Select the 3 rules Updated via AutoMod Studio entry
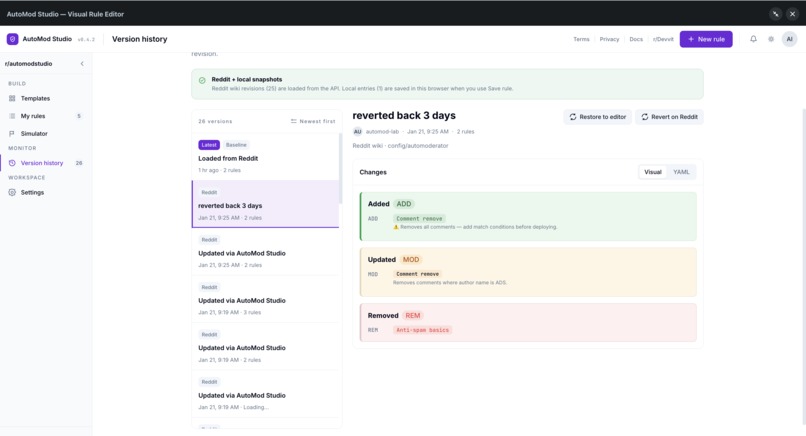806x436 pixels. [265, 299]
